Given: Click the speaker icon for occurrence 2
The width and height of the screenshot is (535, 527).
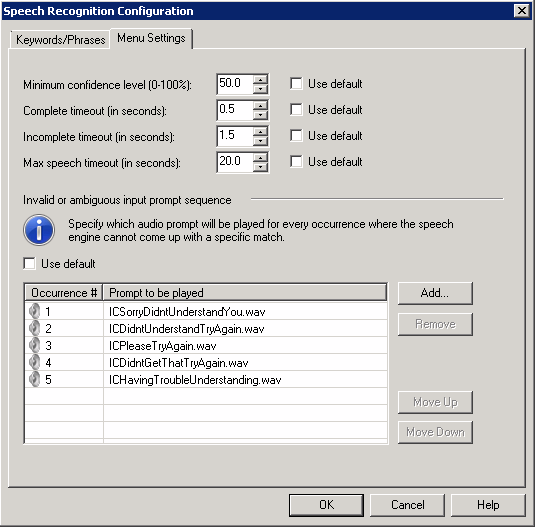Looking at the screenshot, I should coord(34,328).
